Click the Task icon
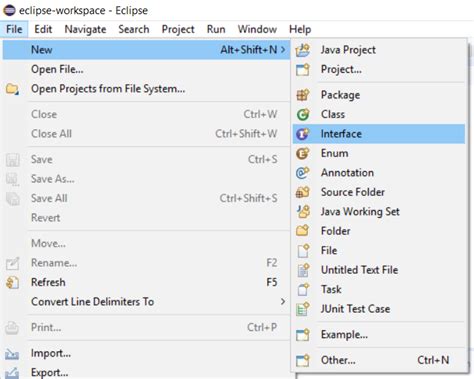This screenshot has height=379, width=474. coord(303,289)
